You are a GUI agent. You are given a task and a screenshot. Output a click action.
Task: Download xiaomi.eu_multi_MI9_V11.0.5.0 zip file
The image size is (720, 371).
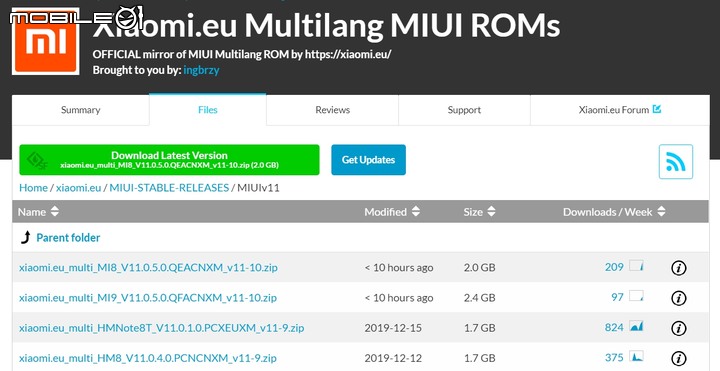pos(148,298)
